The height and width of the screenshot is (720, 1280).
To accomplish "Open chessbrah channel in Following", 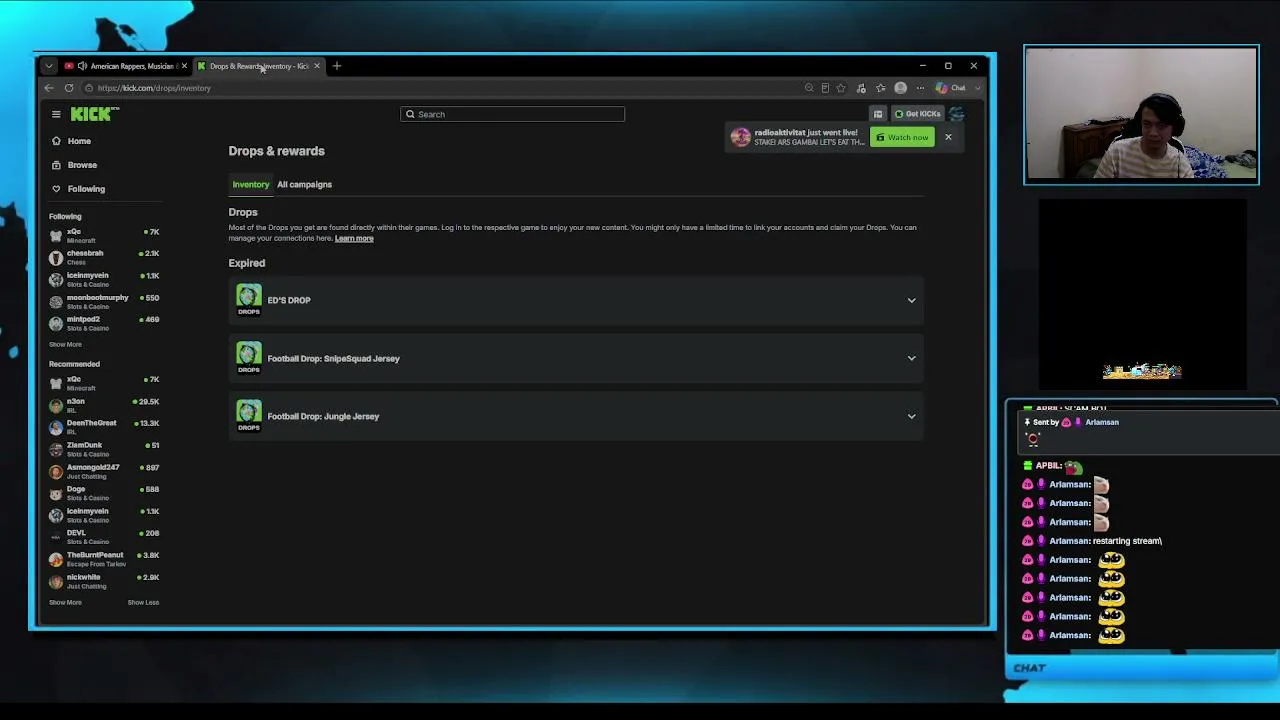I will 105,257.
